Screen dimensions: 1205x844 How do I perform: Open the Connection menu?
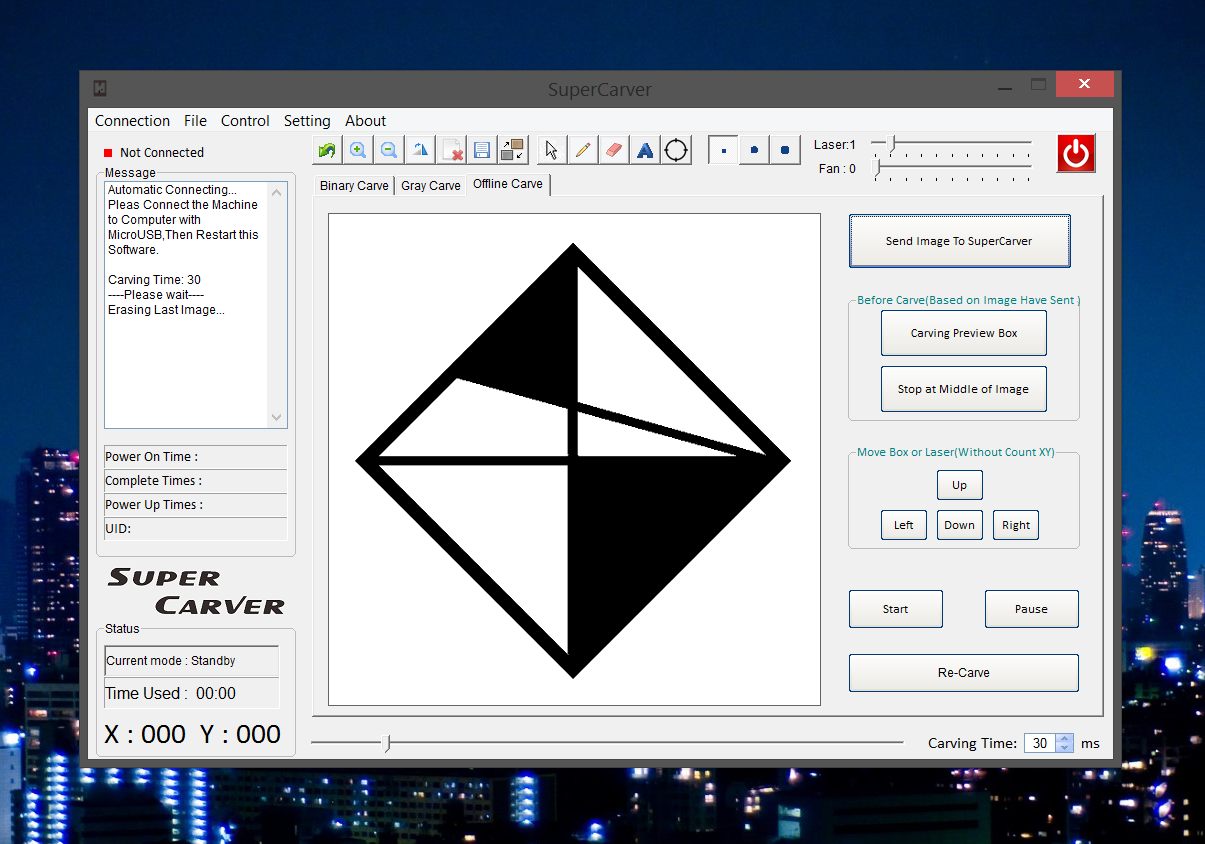(x=132, y=120)
